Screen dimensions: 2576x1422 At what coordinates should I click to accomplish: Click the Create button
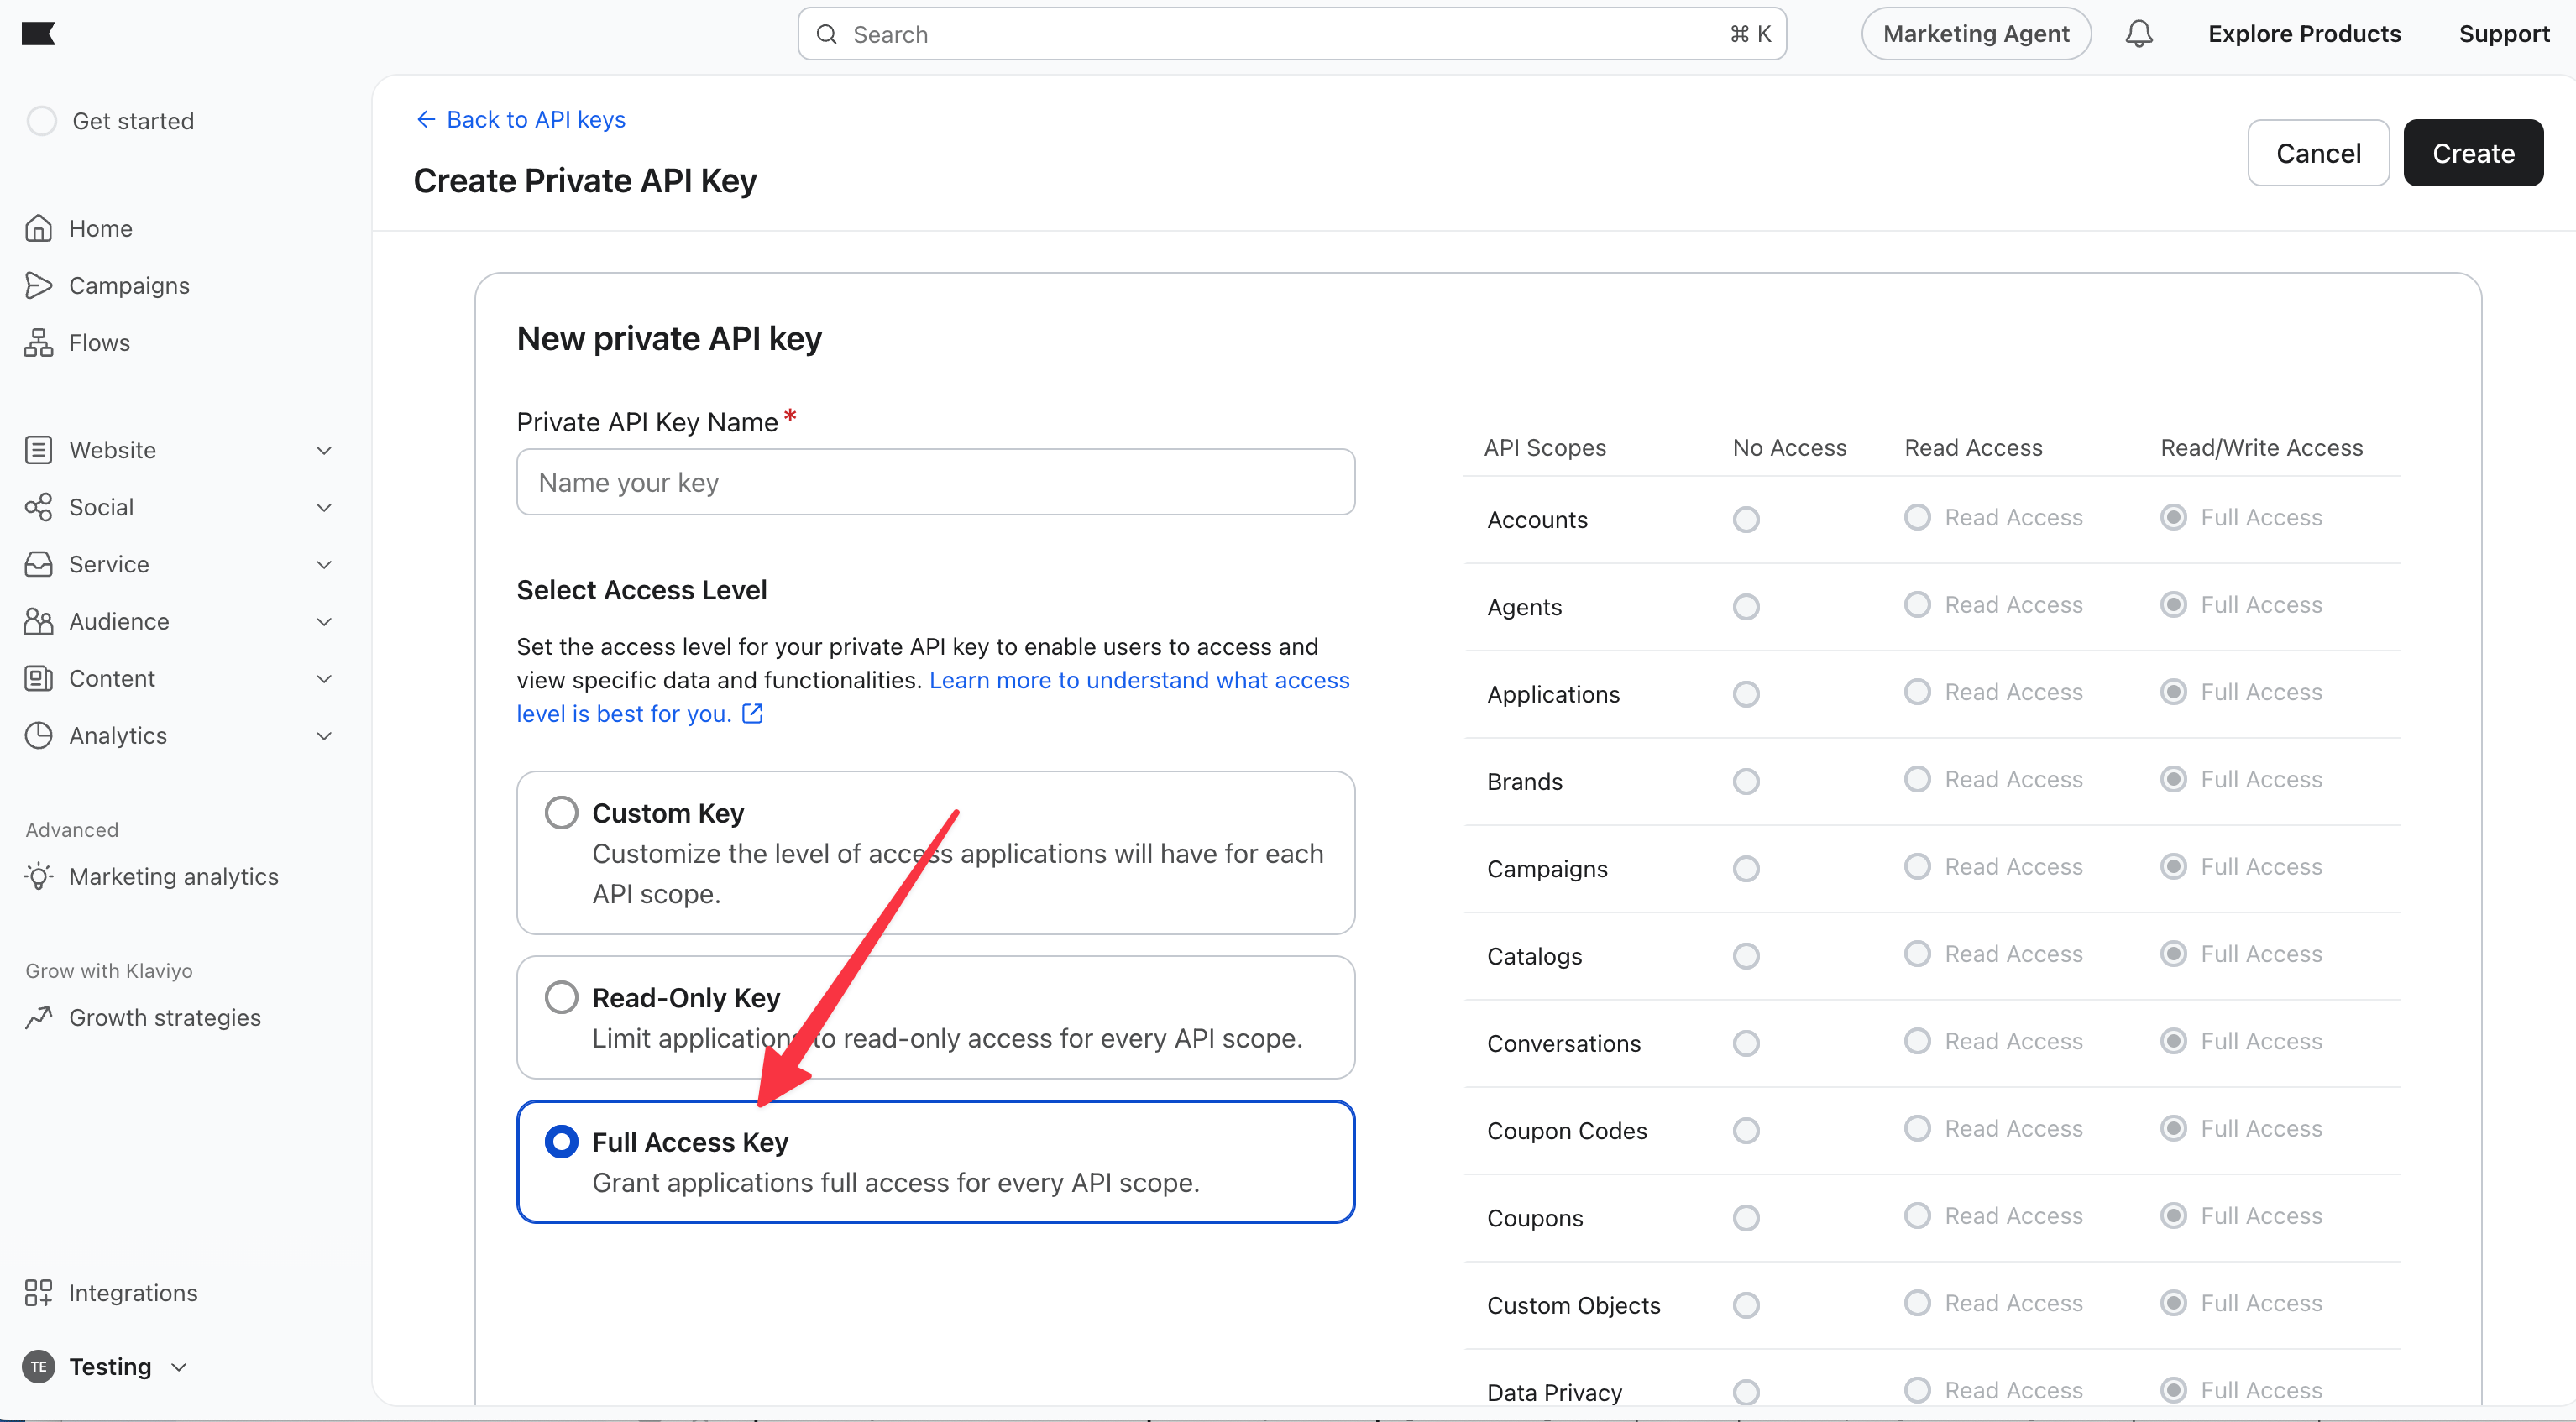(2473, 153)
